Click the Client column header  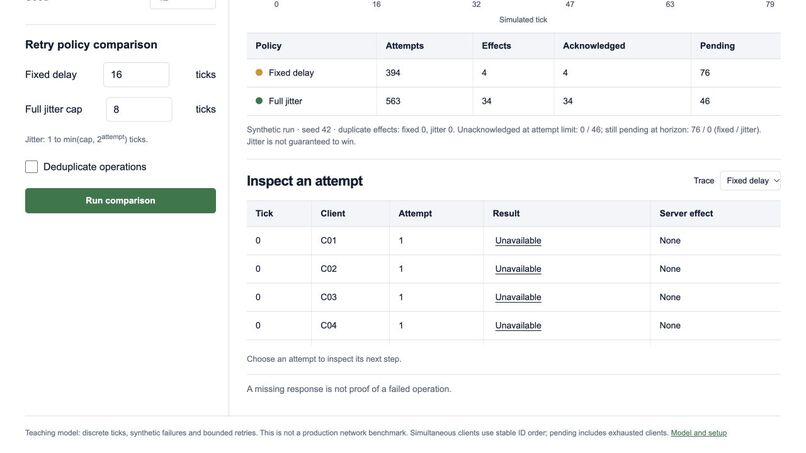[333, 213]
